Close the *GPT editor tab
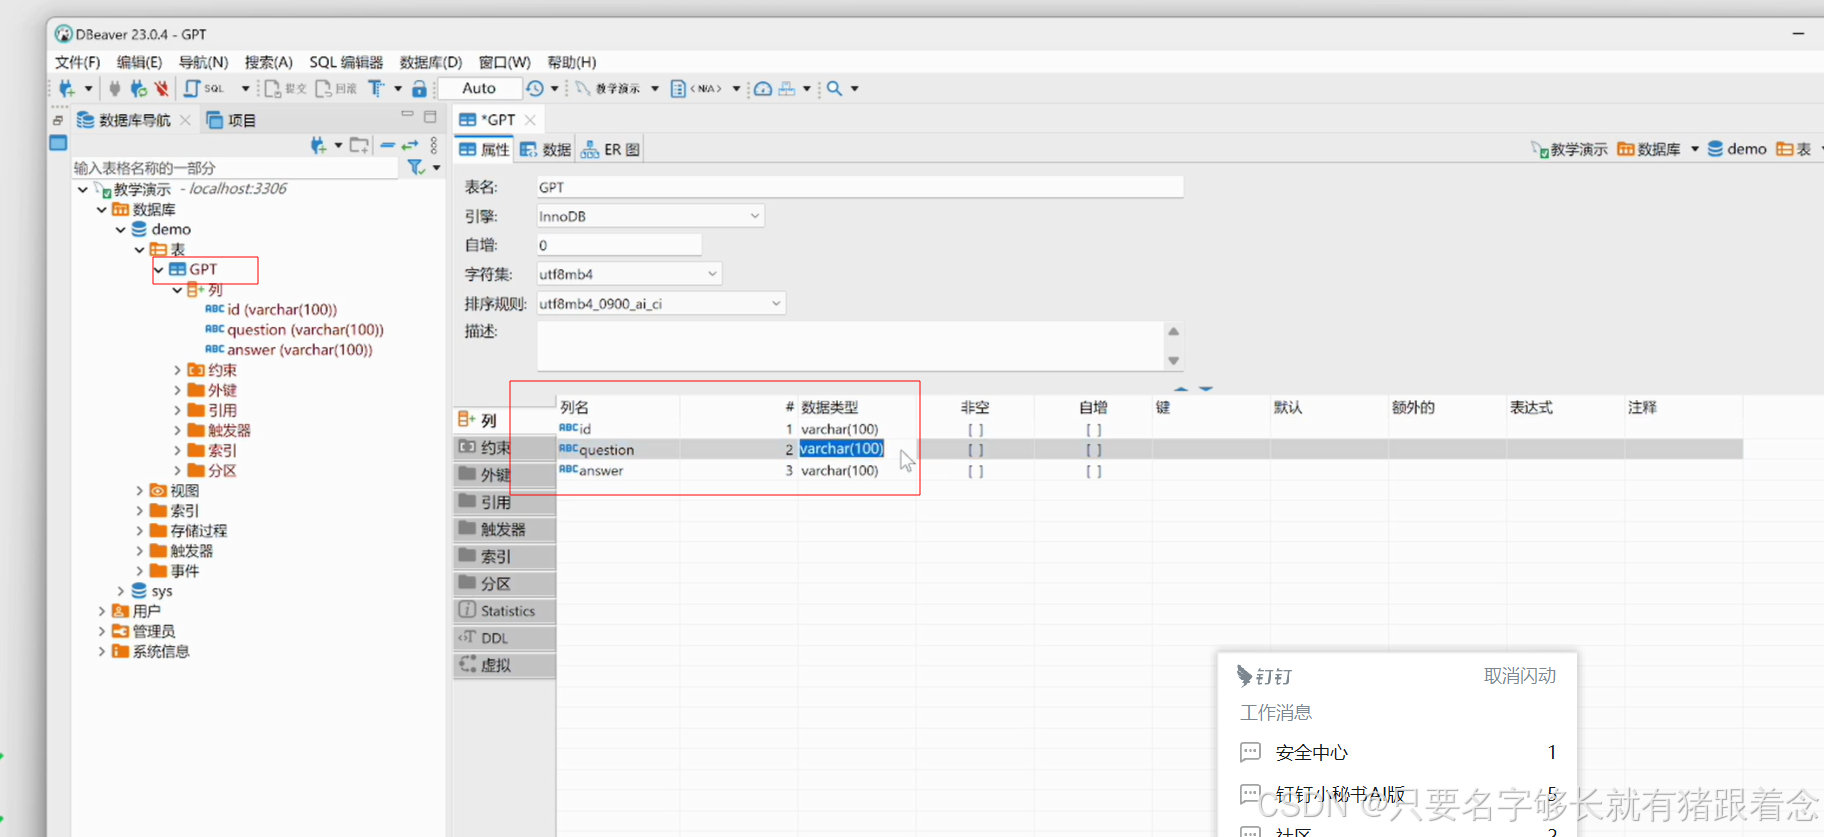 530,120
